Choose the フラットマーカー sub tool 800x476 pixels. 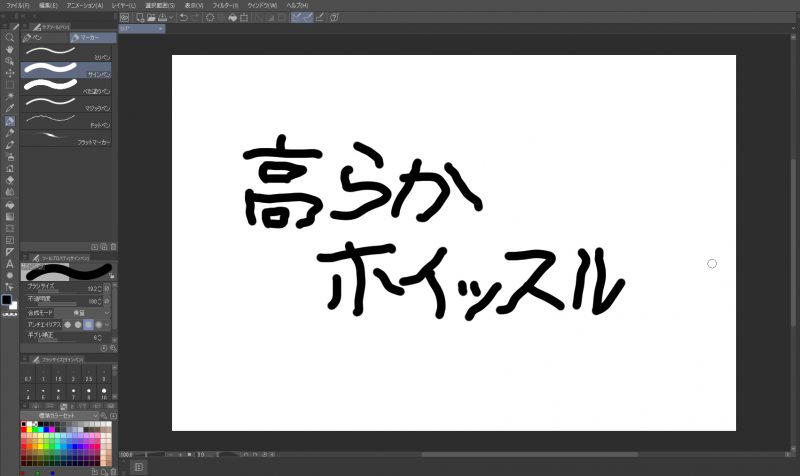point(66,138)
